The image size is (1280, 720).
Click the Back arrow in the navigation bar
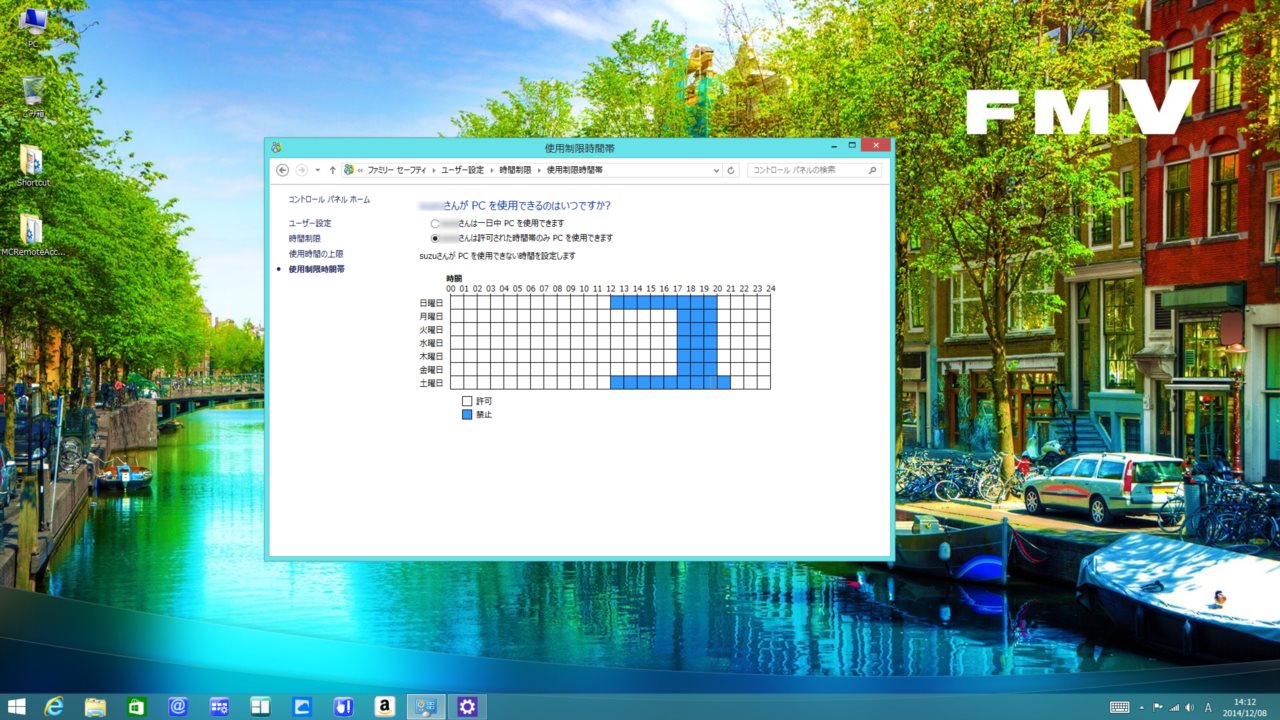coord(283,170)
